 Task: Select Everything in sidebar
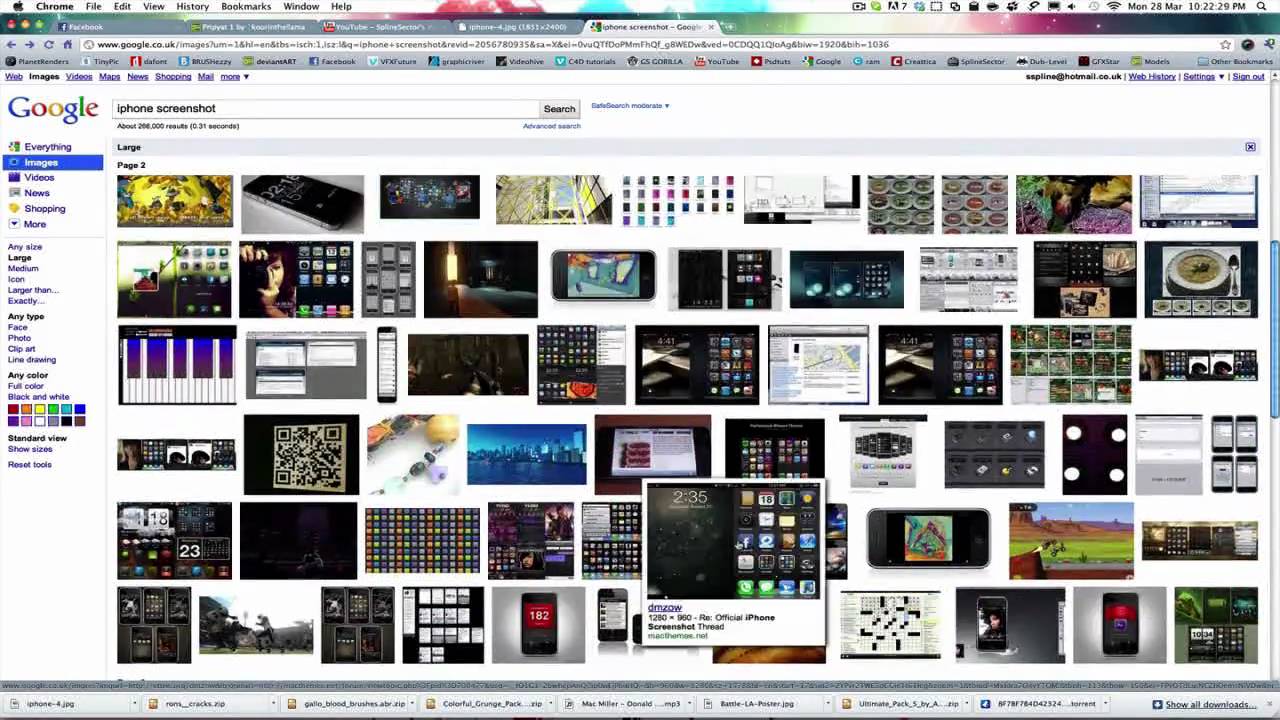(x=47, y=147)
